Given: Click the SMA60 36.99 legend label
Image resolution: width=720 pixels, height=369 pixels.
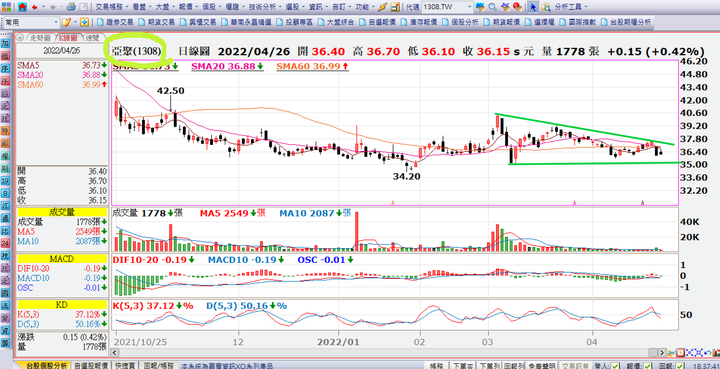Looking at the screenshot, I should (312, 67).
